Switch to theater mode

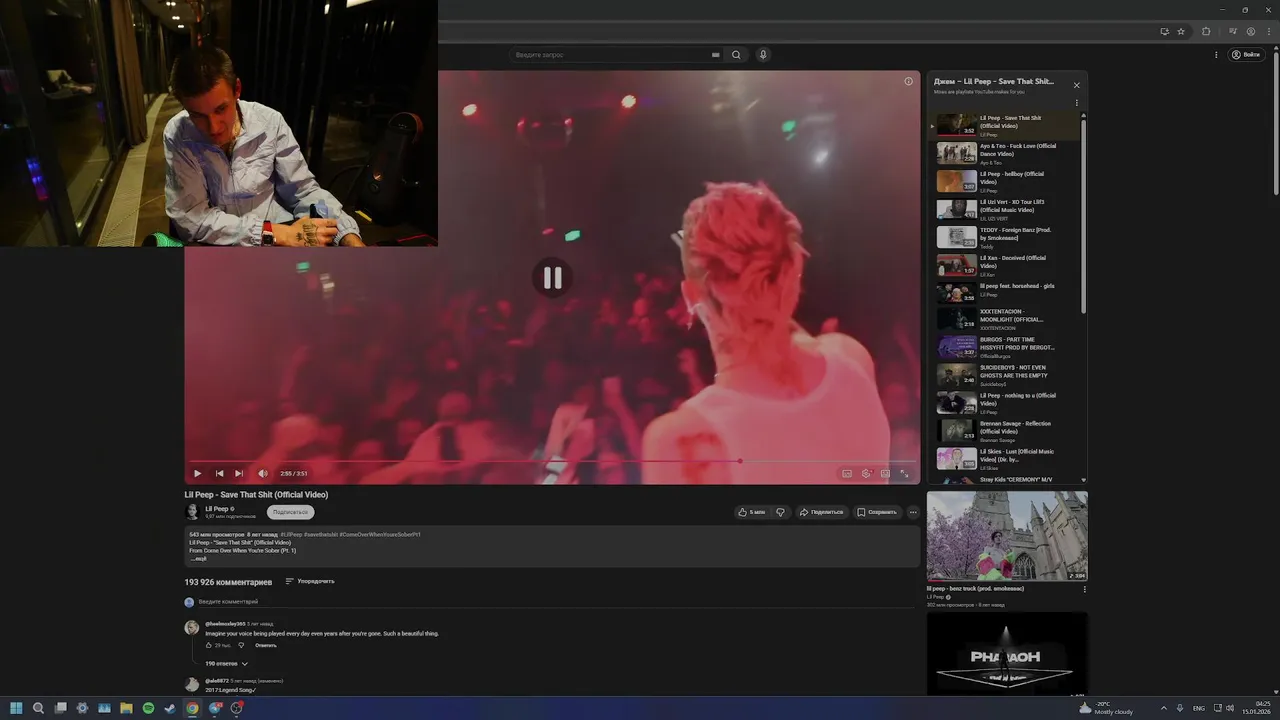tap(885, 473)
